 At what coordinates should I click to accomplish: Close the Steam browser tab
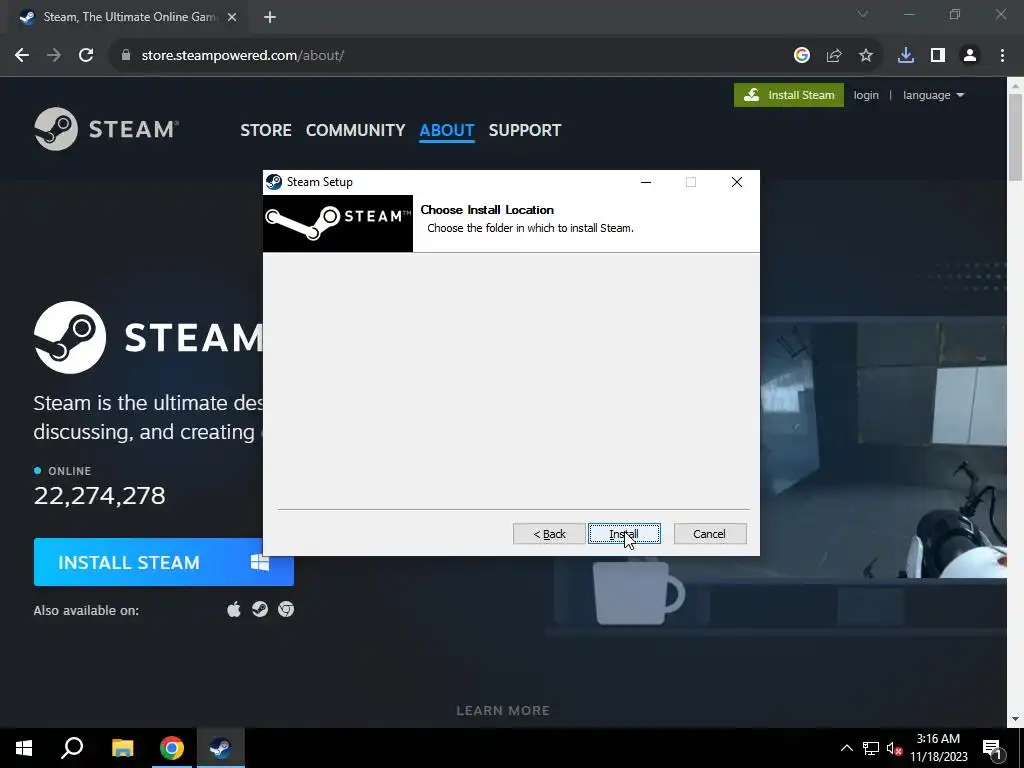pyautogui.click(x=232, y=18)
